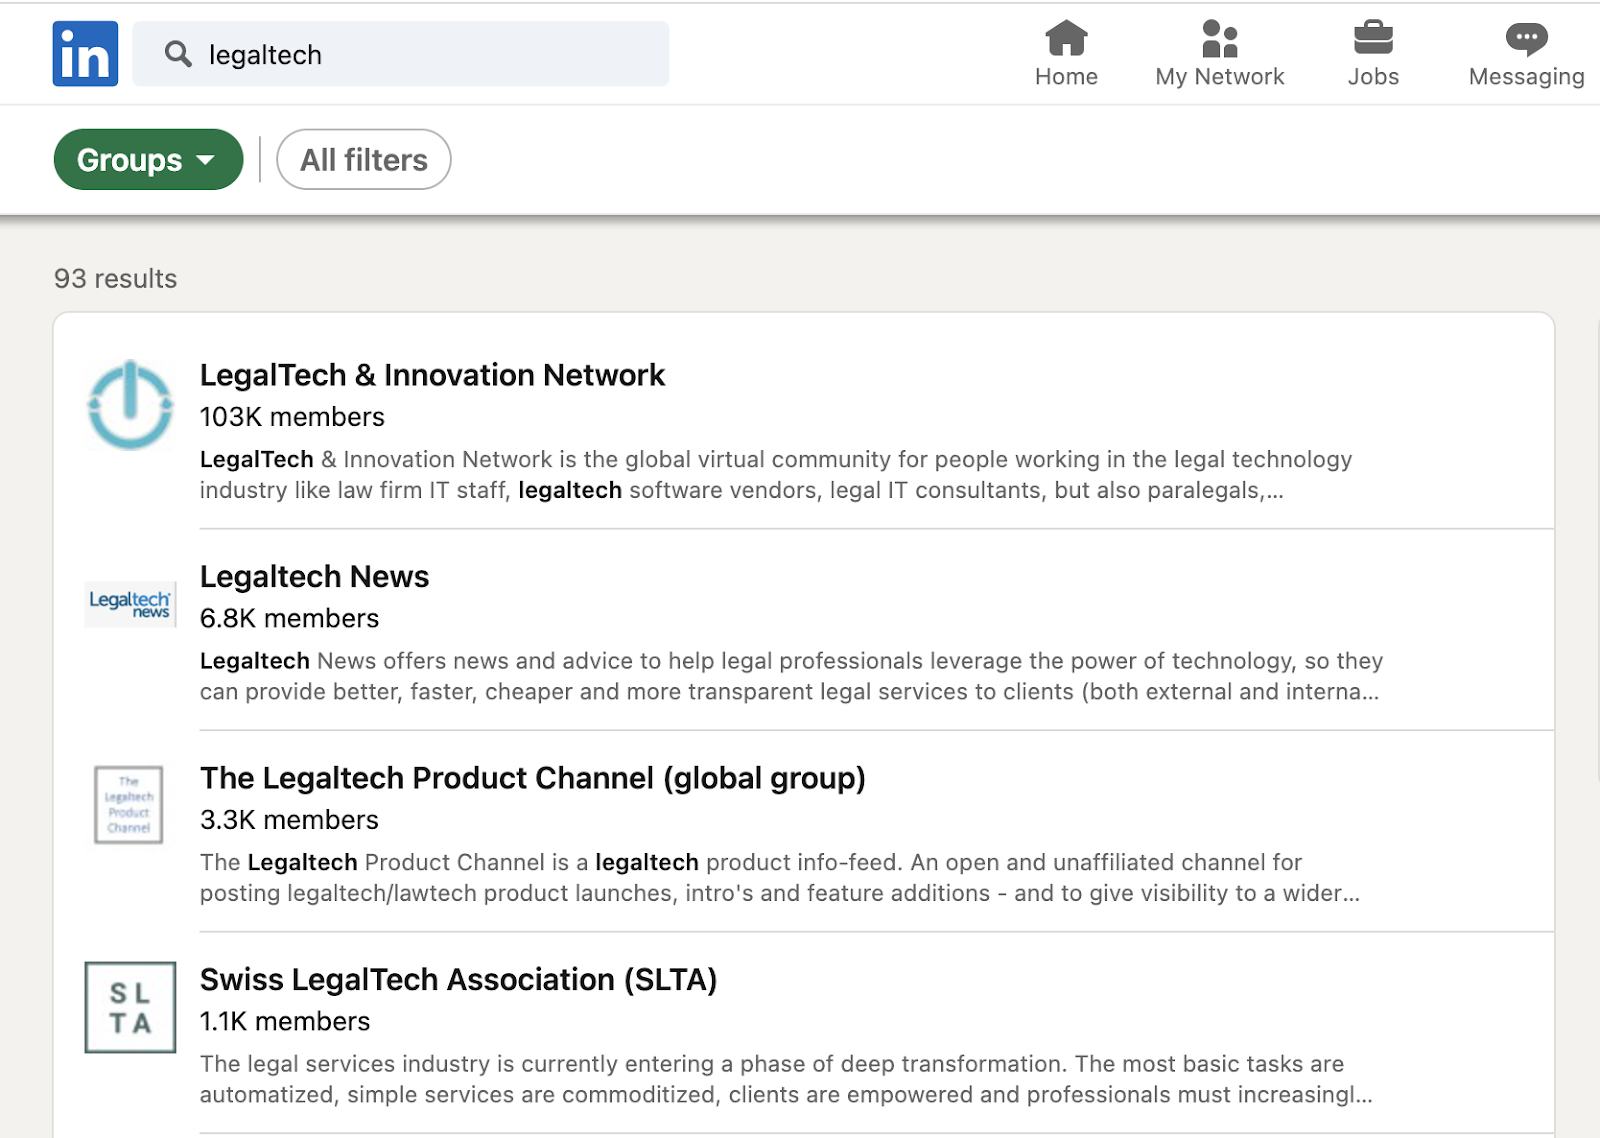Select the My Network navigation label

[x=1219, y=77]
